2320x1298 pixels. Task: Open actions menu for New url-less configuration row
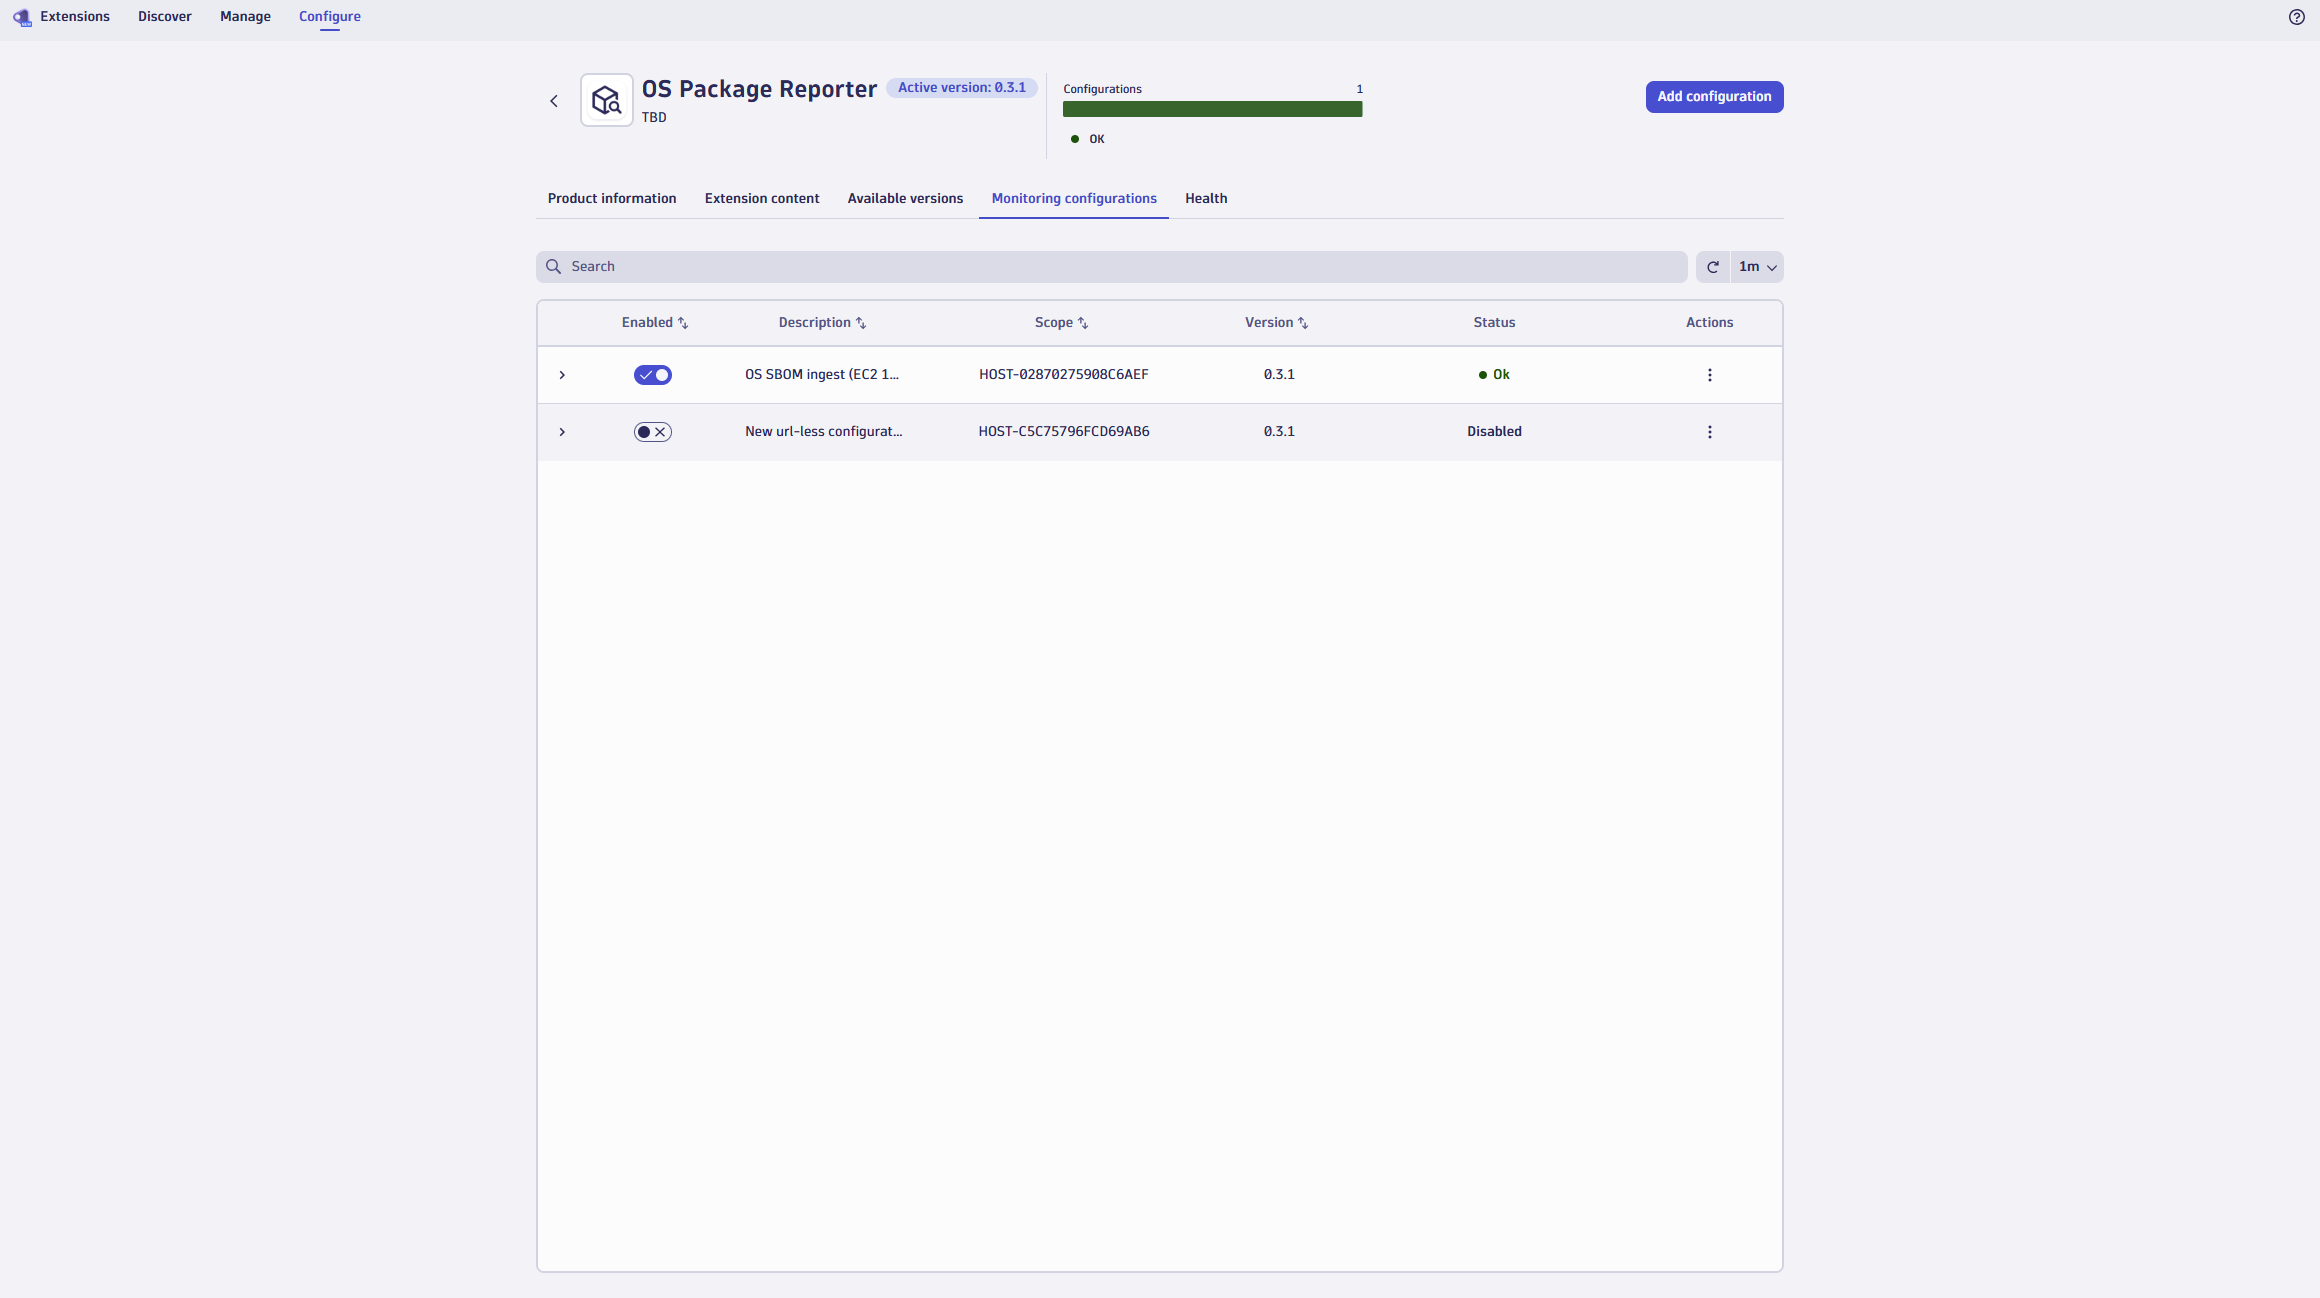coord(1709,432)
